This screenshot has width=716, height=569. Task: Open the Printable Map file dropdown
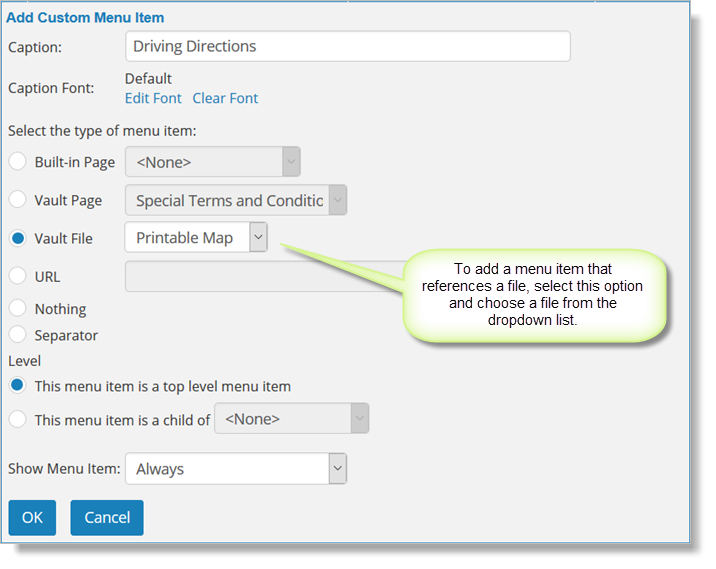[196, 237]
